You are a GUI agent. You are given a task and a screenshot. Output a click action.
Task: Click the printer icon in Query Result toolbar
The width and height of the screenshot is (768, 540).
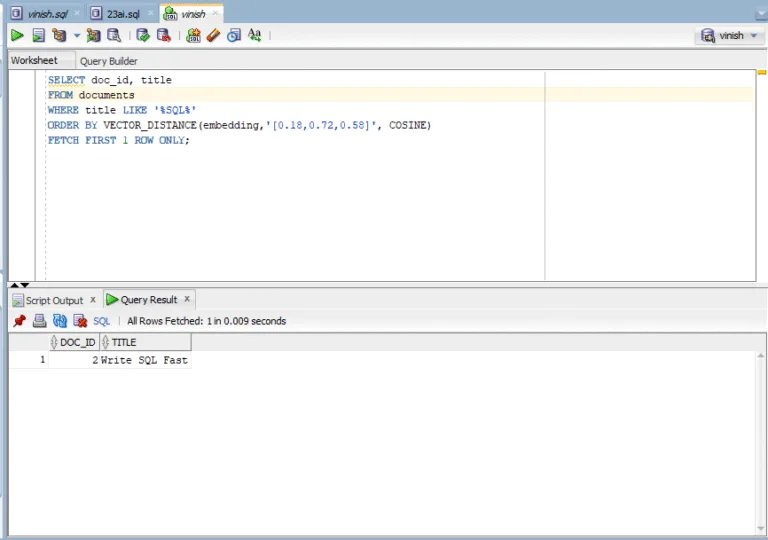coord(39,321)
